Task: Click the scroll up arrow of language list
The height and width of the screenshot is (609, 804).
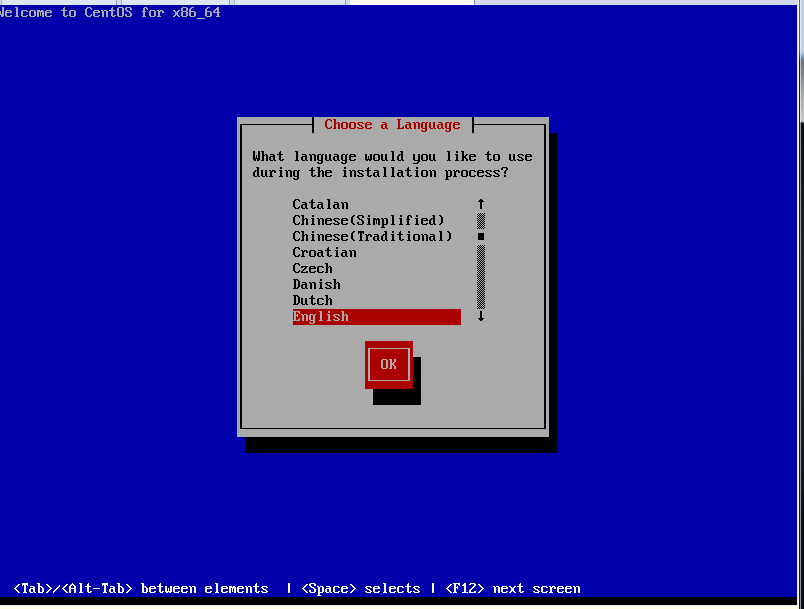Action: point(481,204)
